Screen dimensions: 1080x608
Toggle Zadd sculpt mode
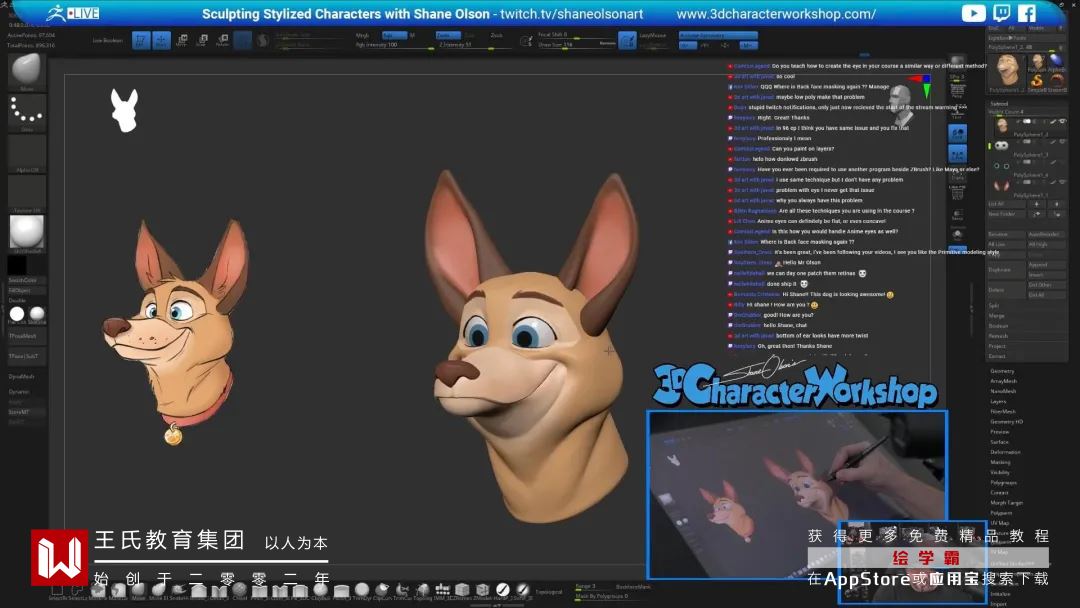coord(447,35)
